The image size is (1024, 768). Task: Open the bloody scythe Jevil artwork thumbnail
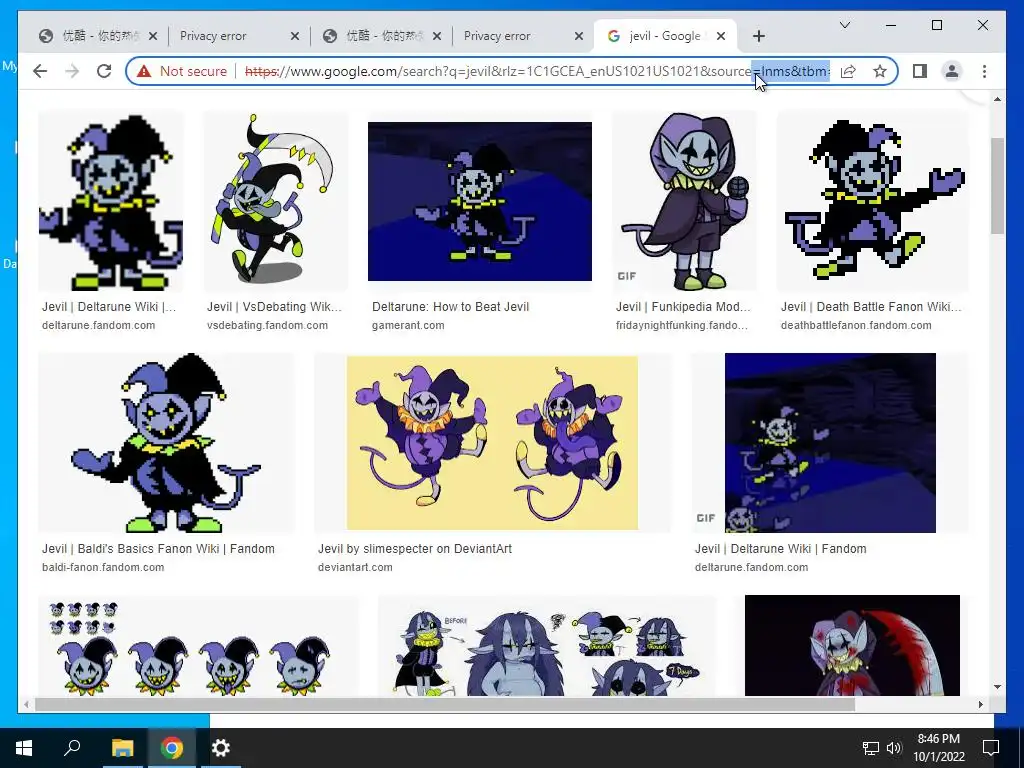tap(852, 645)
